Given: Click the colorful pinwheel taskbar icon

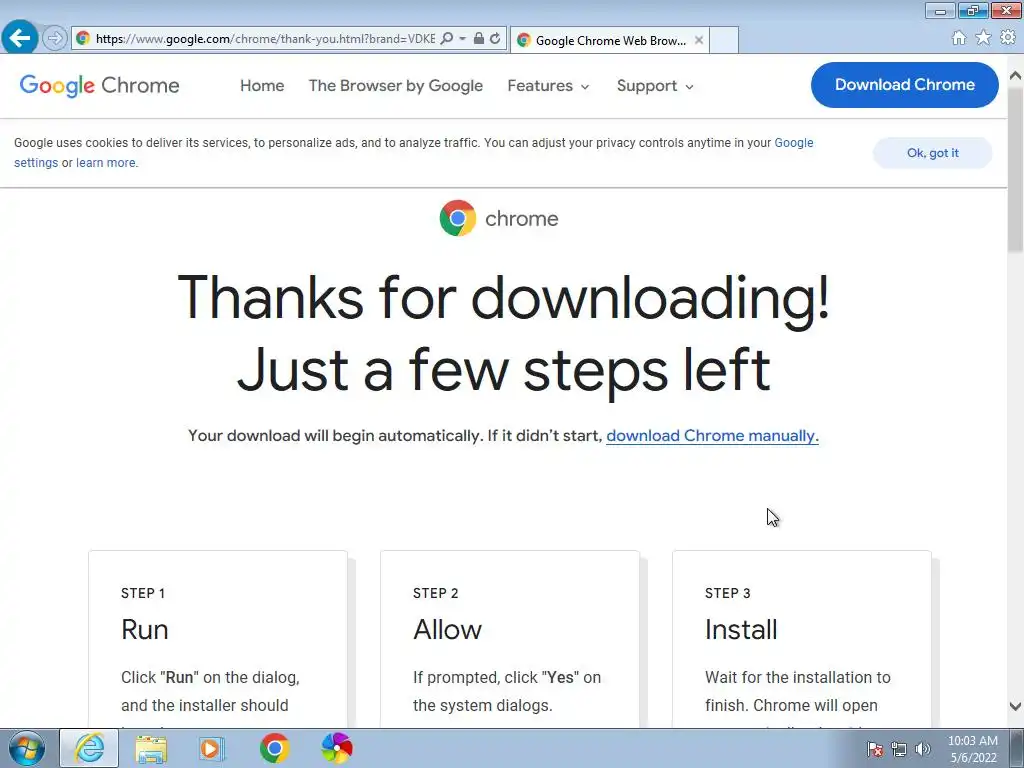Looking at the screenshot, I should tap(337, 748).
